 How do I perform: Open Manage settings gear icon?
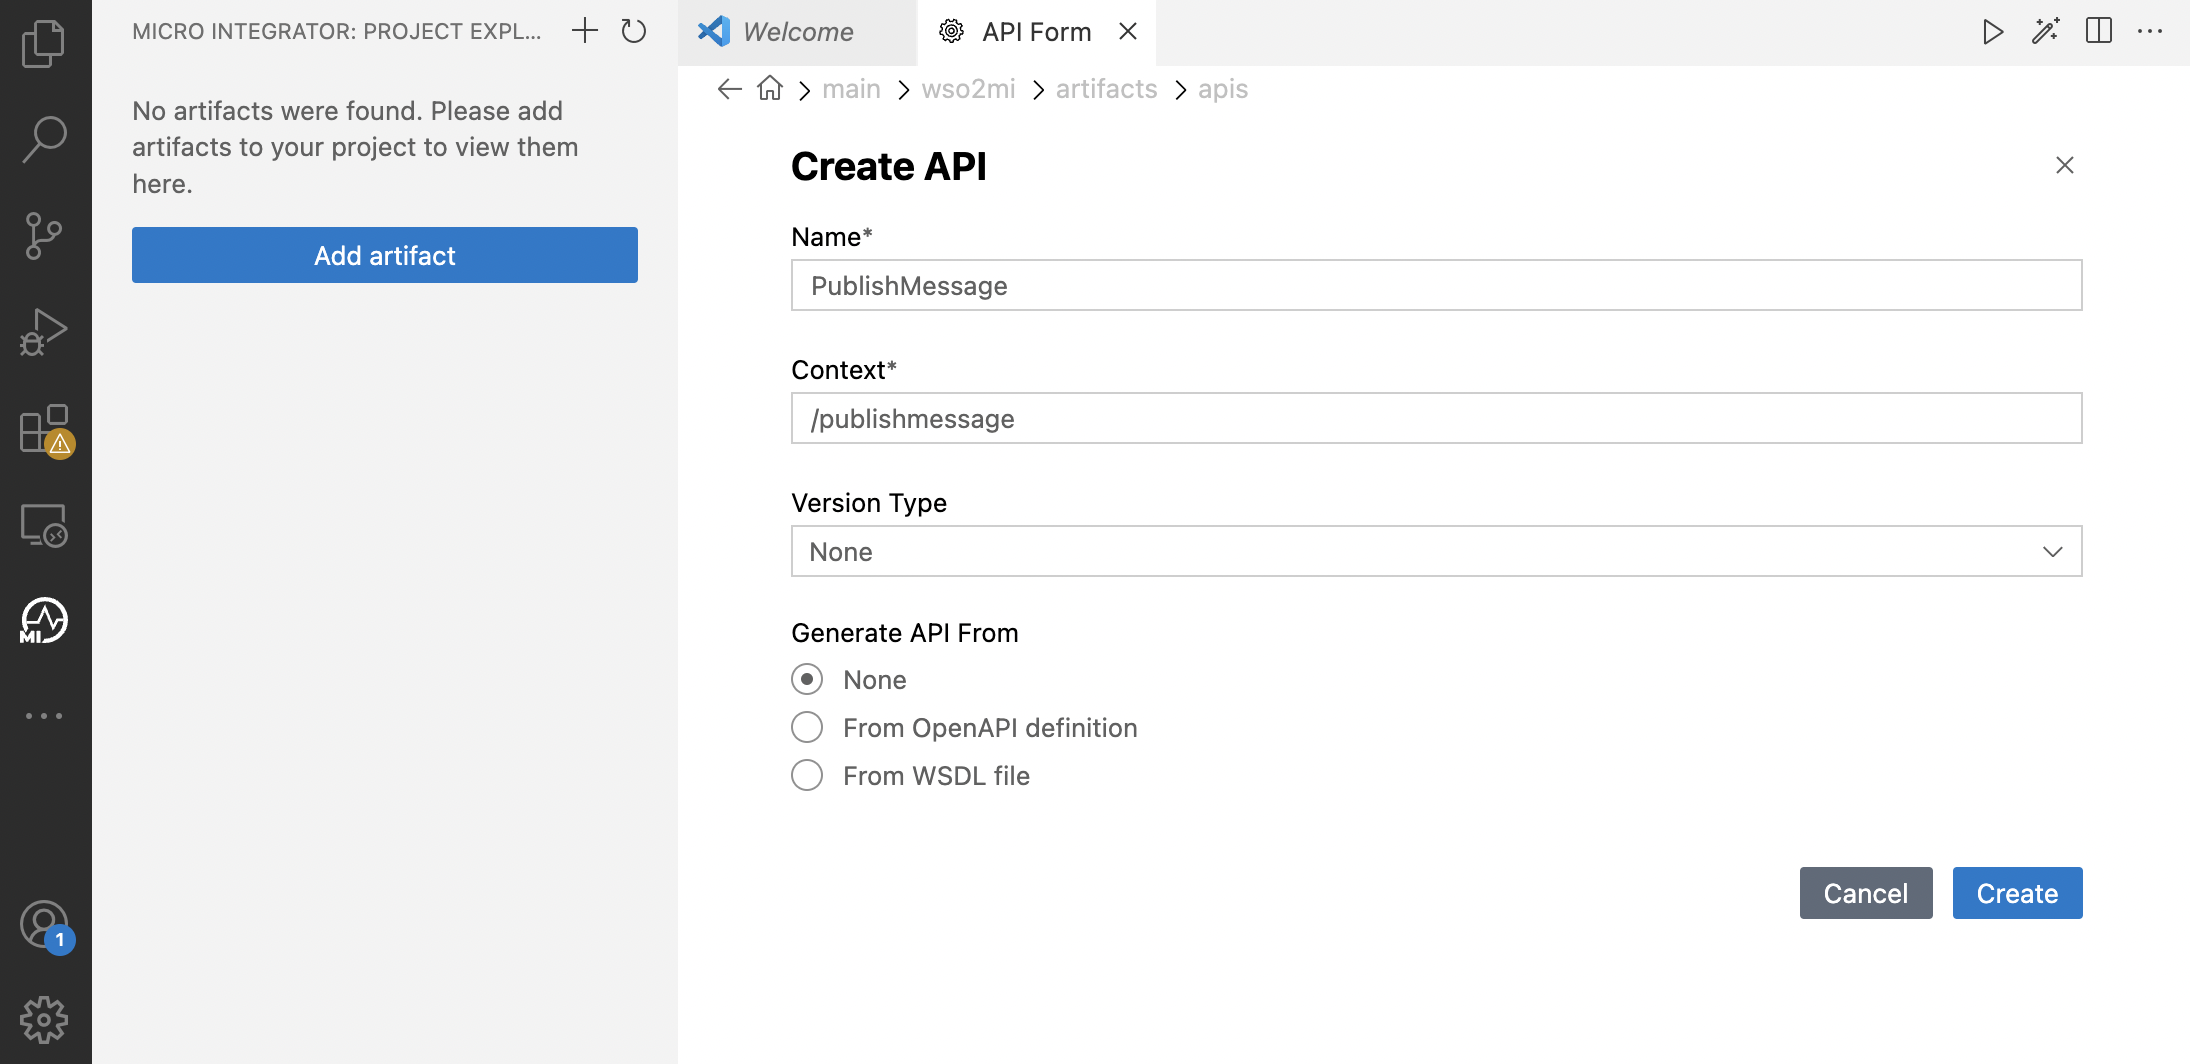coord(44,1020)
